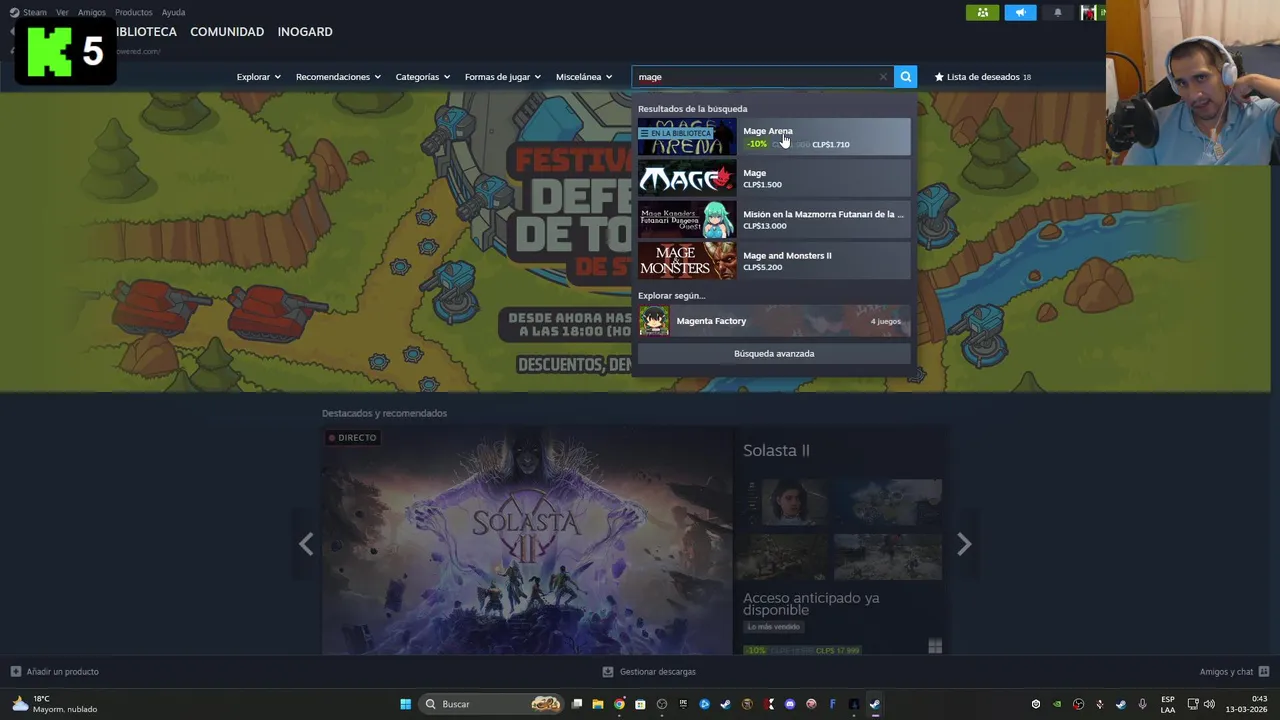Open the network tray icon

pos(1193,704)
